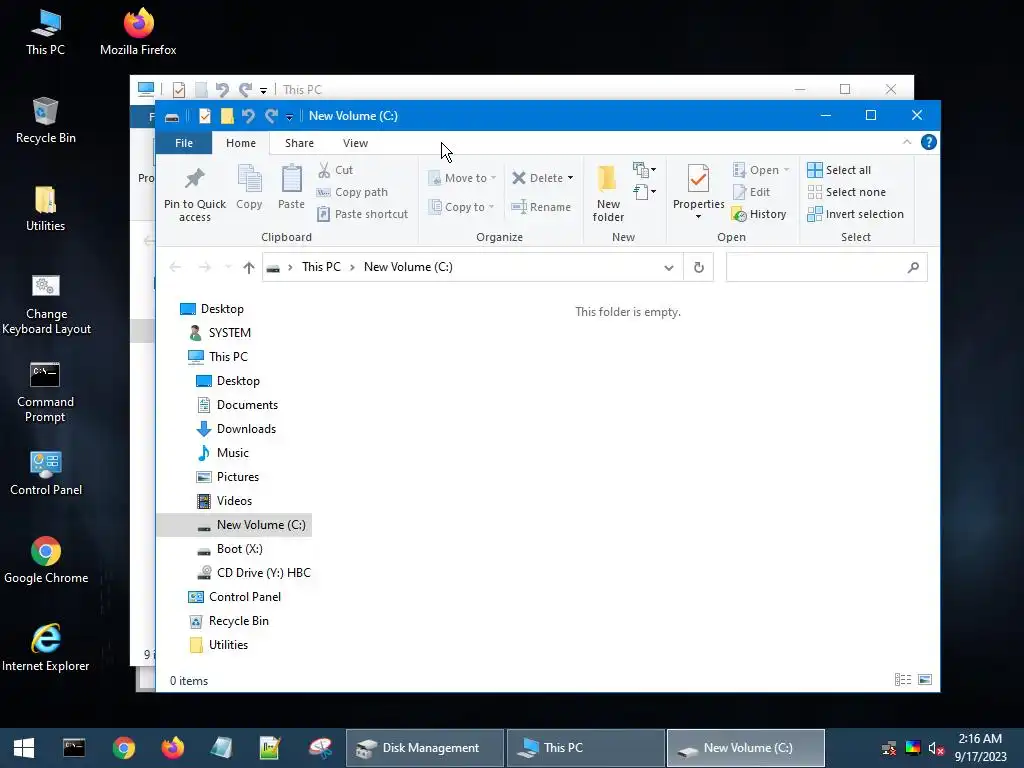Click quick access New folder icon
The image size is (1024, 768).
tap(227, 116)
